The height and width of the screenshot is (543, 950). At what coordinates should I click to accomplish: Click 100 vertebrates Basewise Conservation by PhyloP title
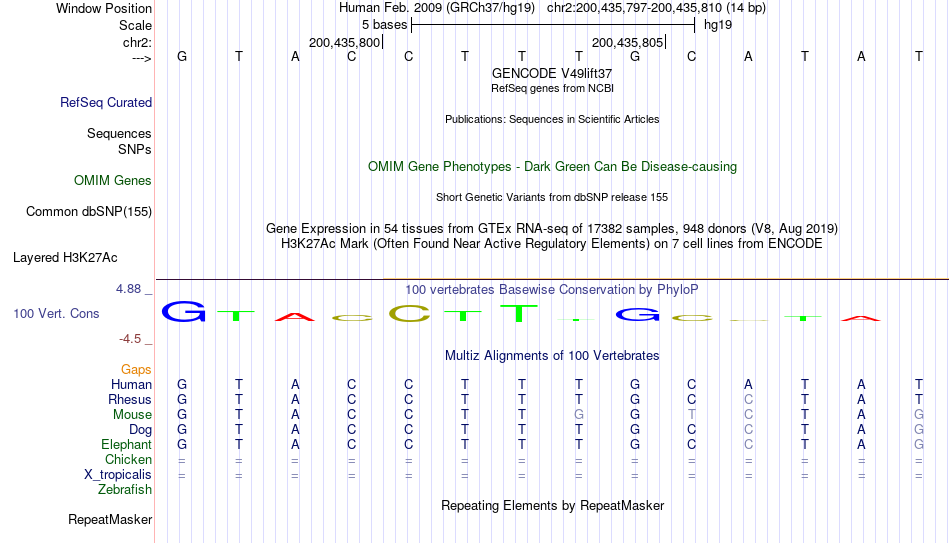(552, 290)
